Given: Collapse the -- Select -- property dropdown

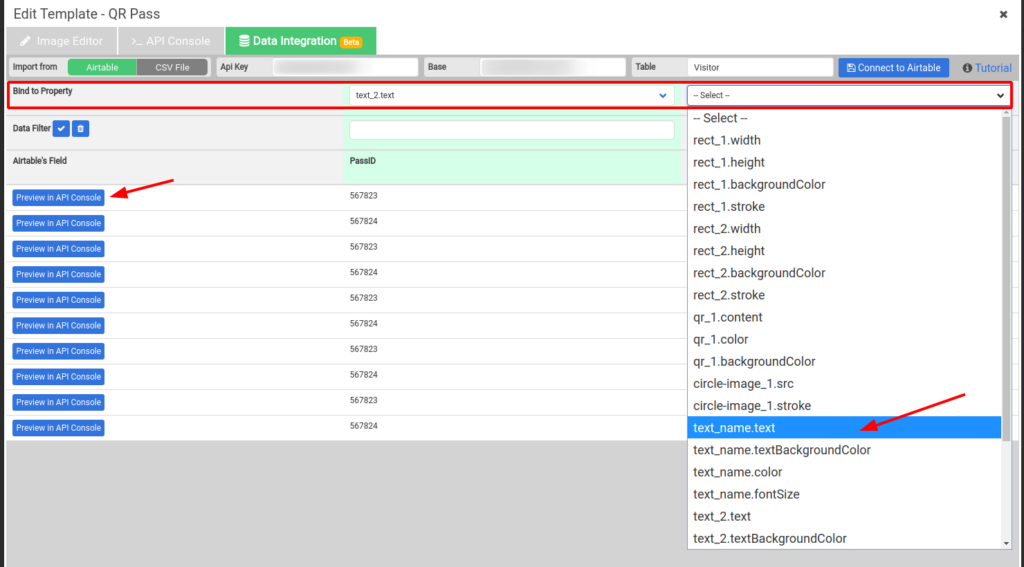Looking at the screenshot, I should tap(848, 95).
